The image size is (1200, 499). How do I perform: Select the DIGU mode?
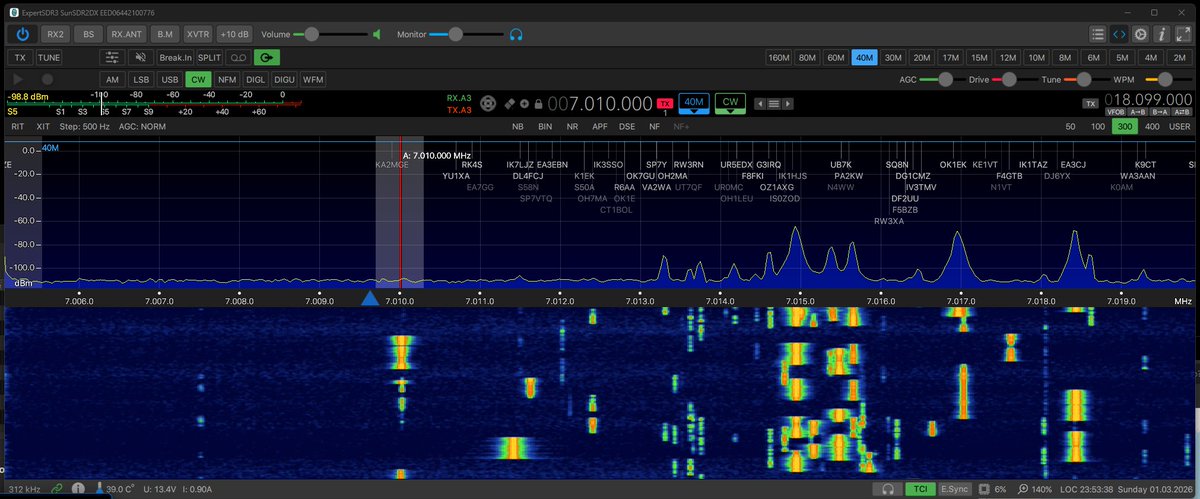[284, 79]
